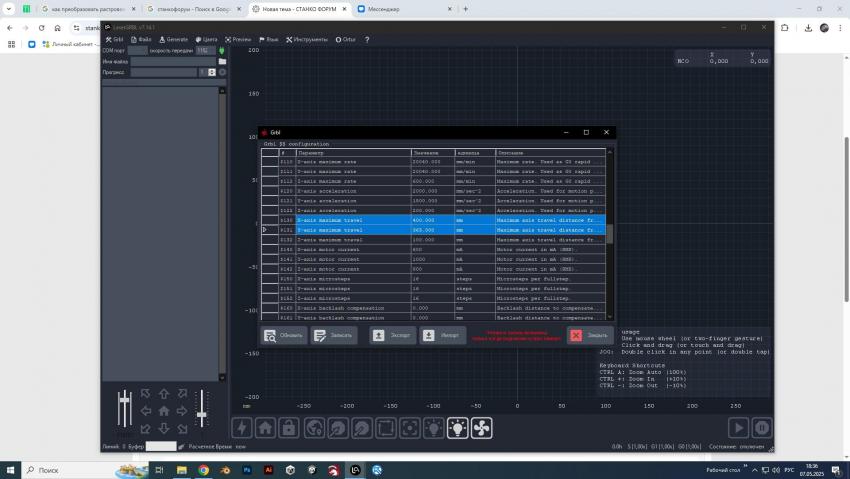Screen dimensions: 850x479
Task: Open the Grbl menu in LaserGRBL
Action: (x=115, y=40)
